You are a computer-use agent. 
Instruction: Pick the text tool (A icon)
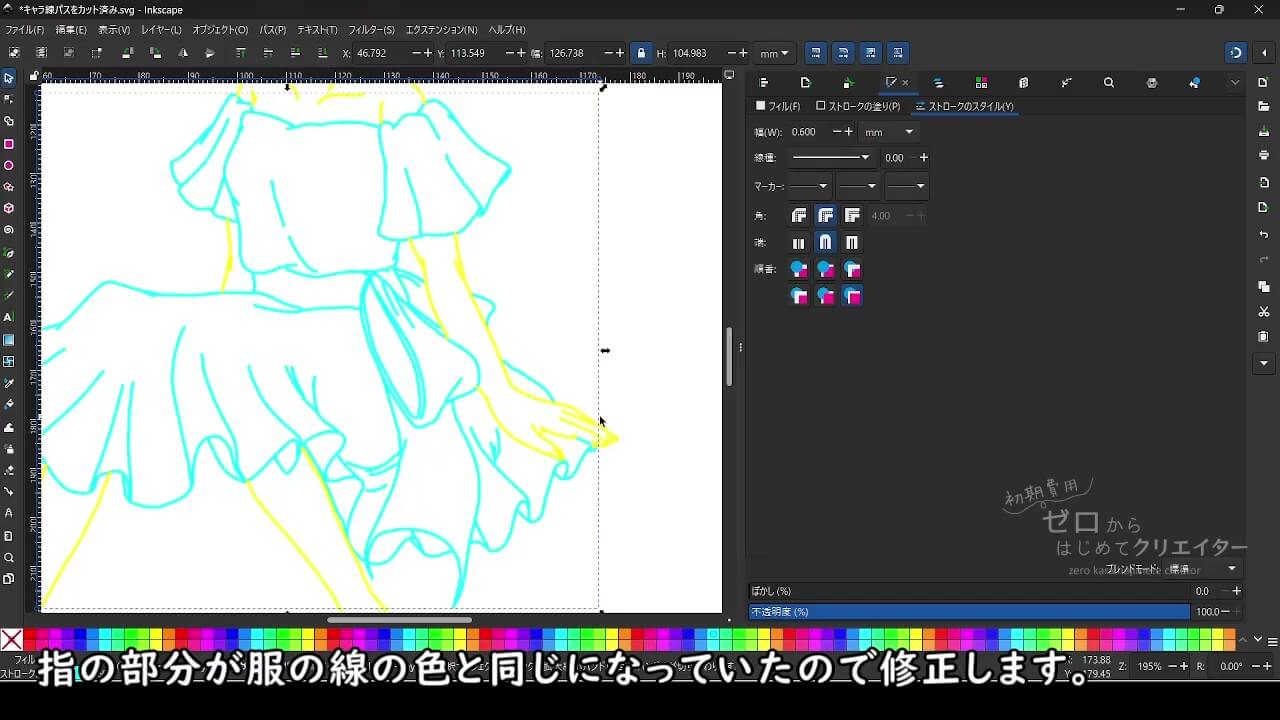(x=9, y=317)
